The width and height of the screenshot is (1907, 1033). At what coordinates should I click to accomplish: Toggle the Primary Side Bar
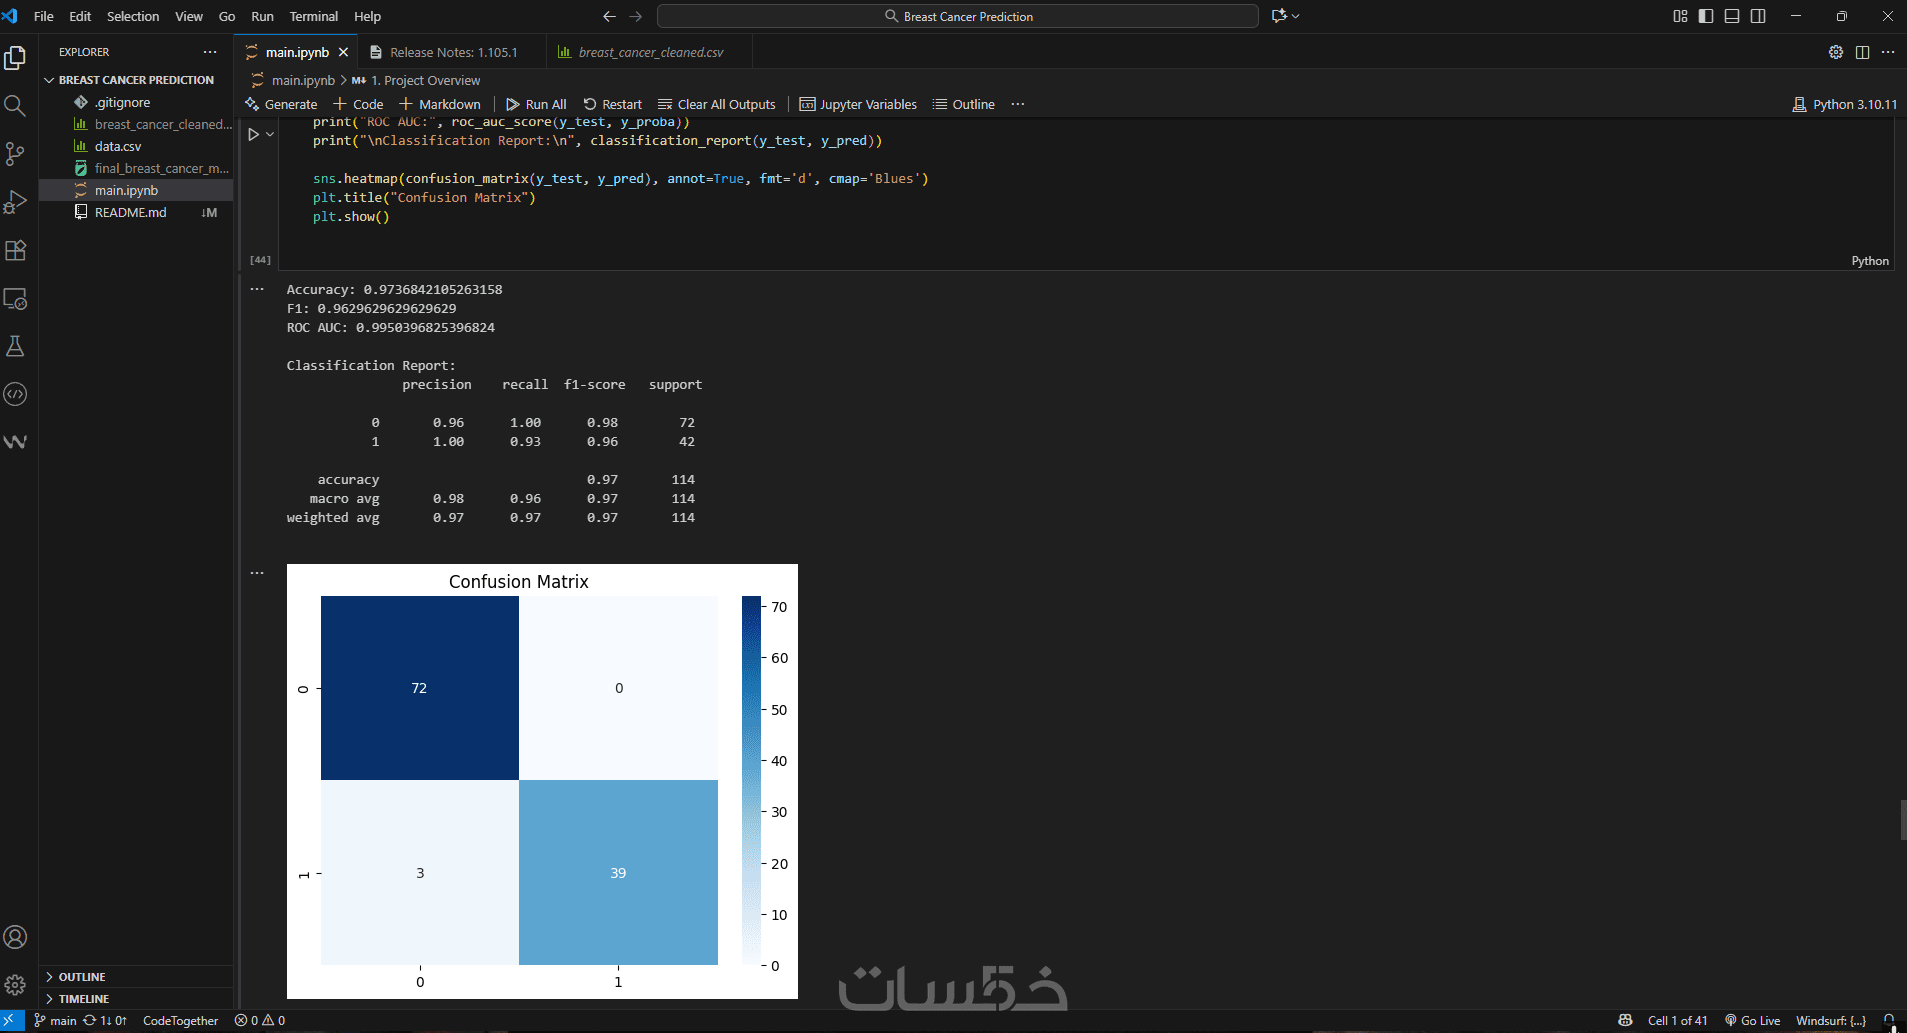[x=1706, y=16]
